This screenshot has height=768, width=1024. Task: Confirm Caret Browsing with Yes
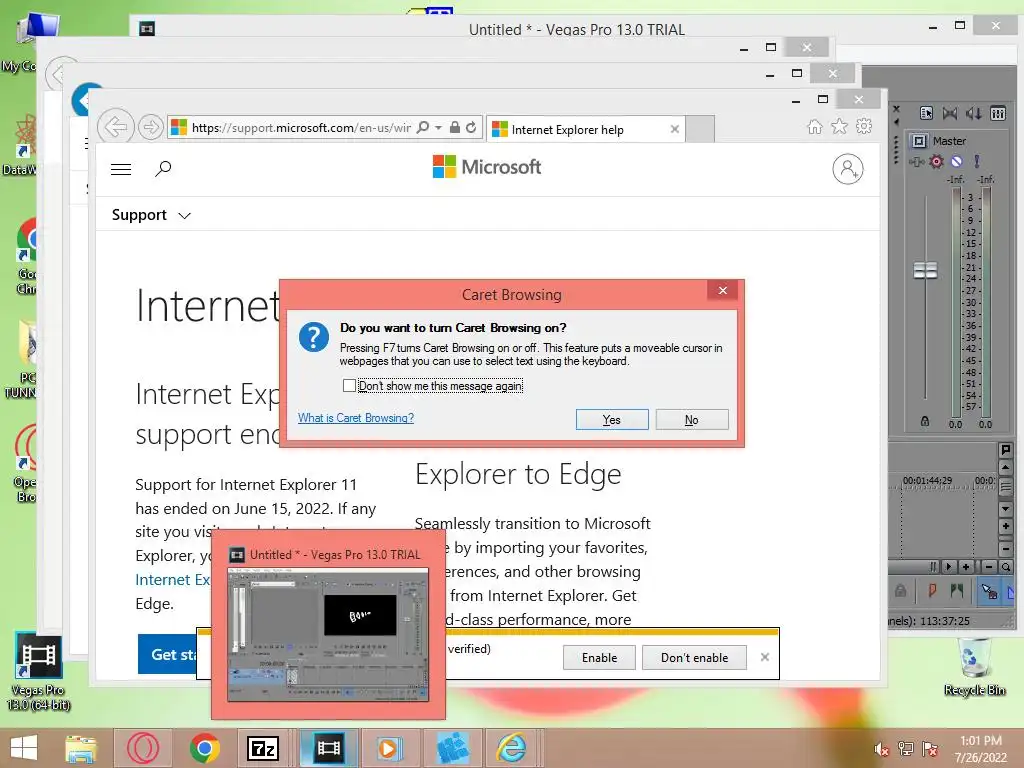tap(612, 420)
